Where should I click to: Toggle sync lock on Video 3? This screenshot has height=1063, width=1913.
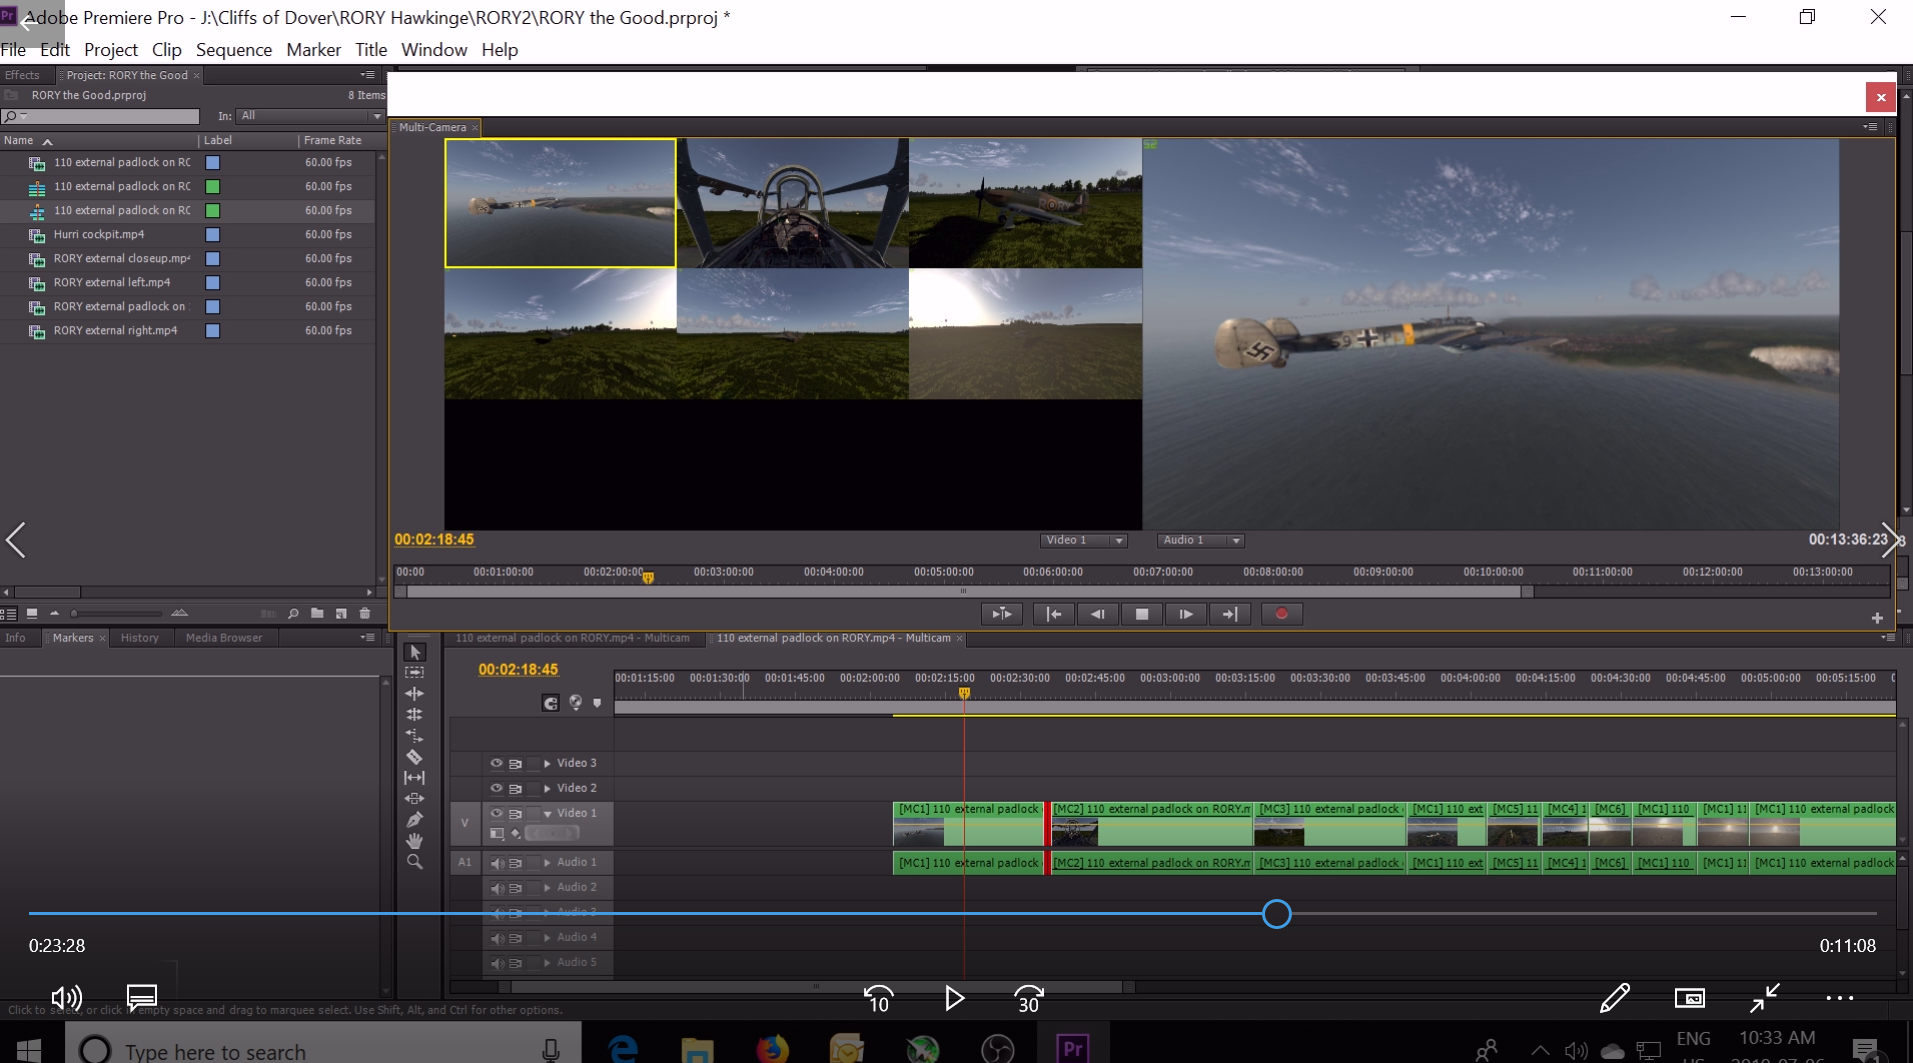pyautogui.click(x=516, y=763)
